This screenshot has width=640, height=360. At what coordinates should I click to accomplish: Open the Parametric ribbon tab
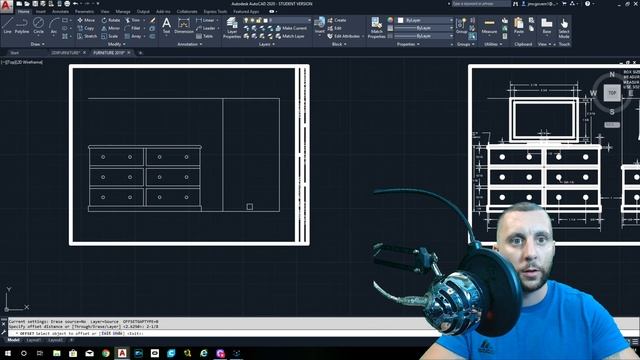point(84,12)
